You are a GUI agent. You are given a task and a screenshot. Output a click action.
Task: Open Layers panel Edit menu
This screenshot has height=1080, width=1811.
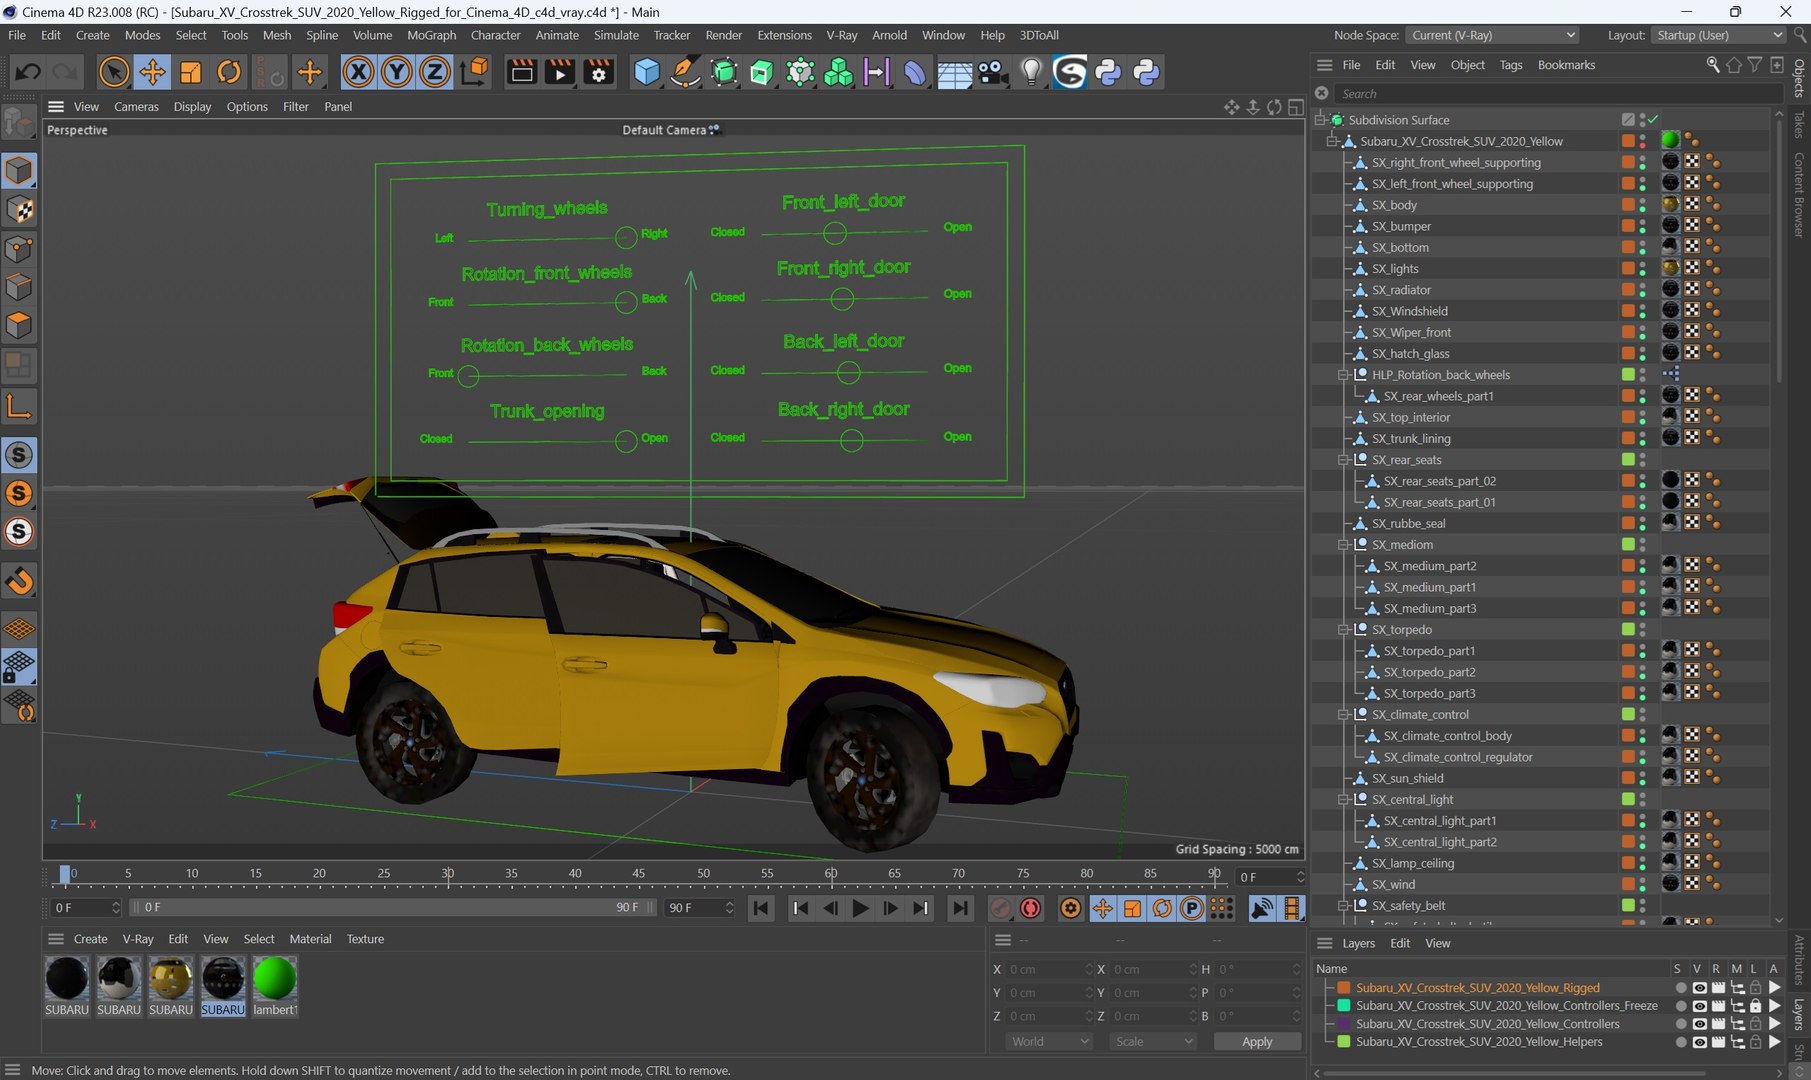tap(1400, 943)
